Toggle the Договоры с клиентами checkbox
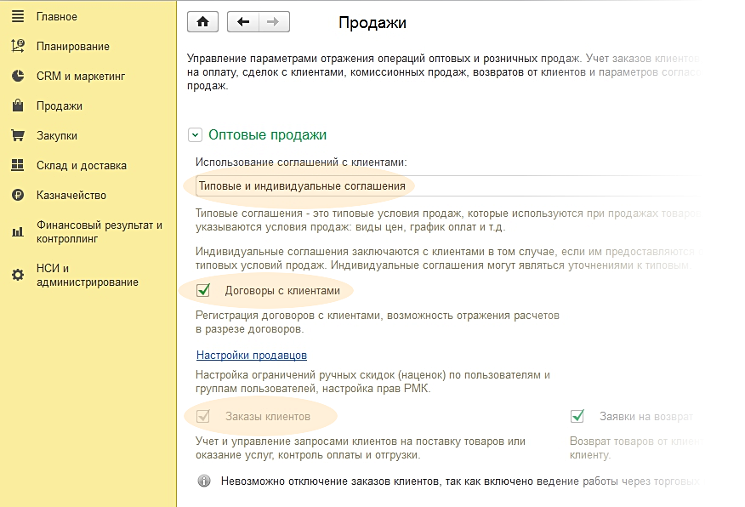The height and width of the screenshot is (507, 745). coord(203,291)
